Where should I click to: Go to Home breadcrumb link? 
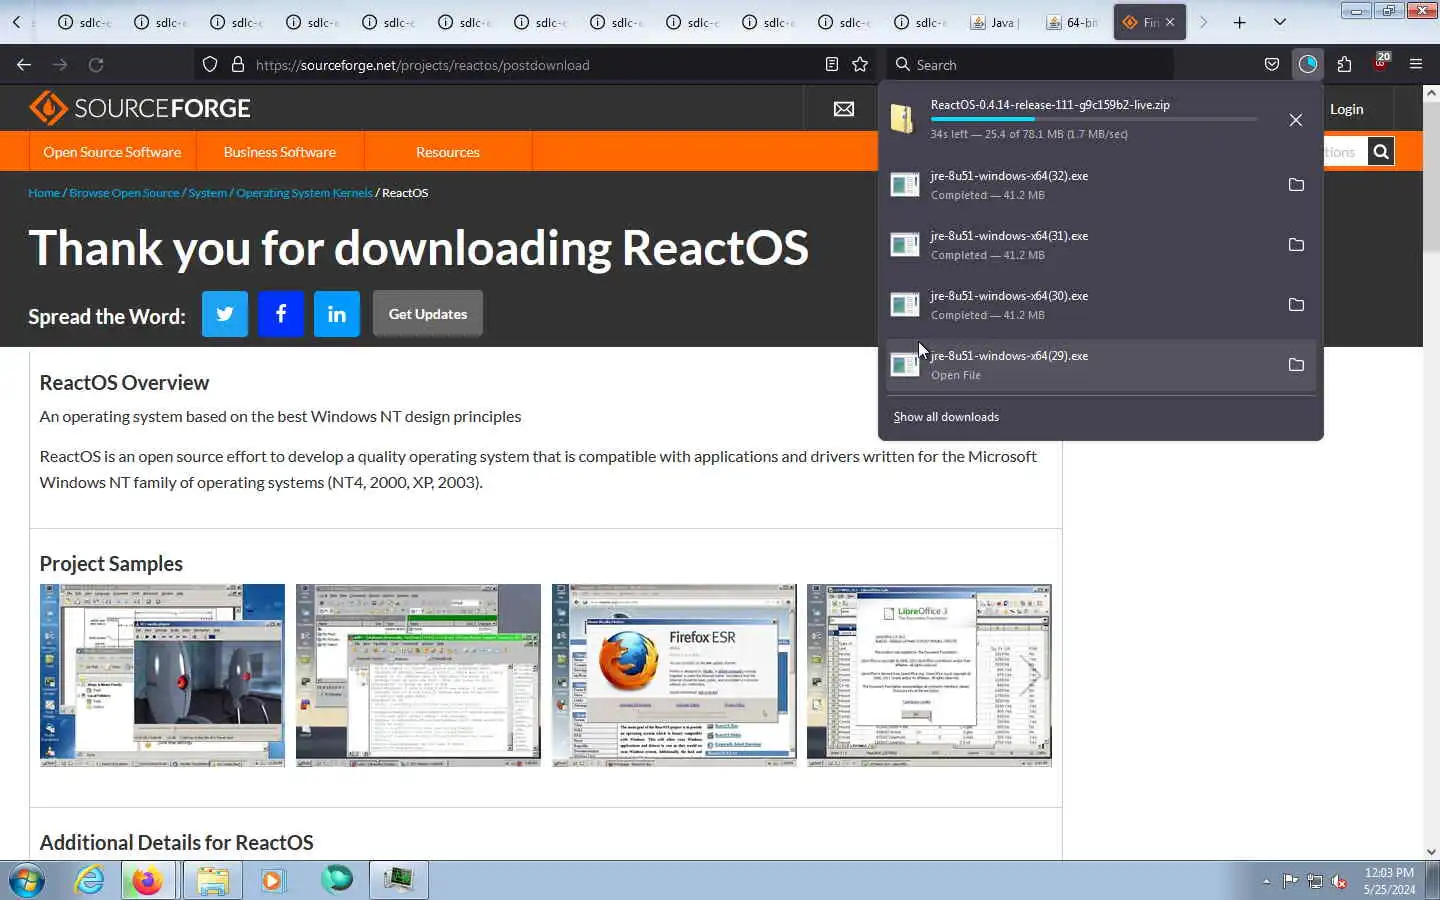coord(44,193)
